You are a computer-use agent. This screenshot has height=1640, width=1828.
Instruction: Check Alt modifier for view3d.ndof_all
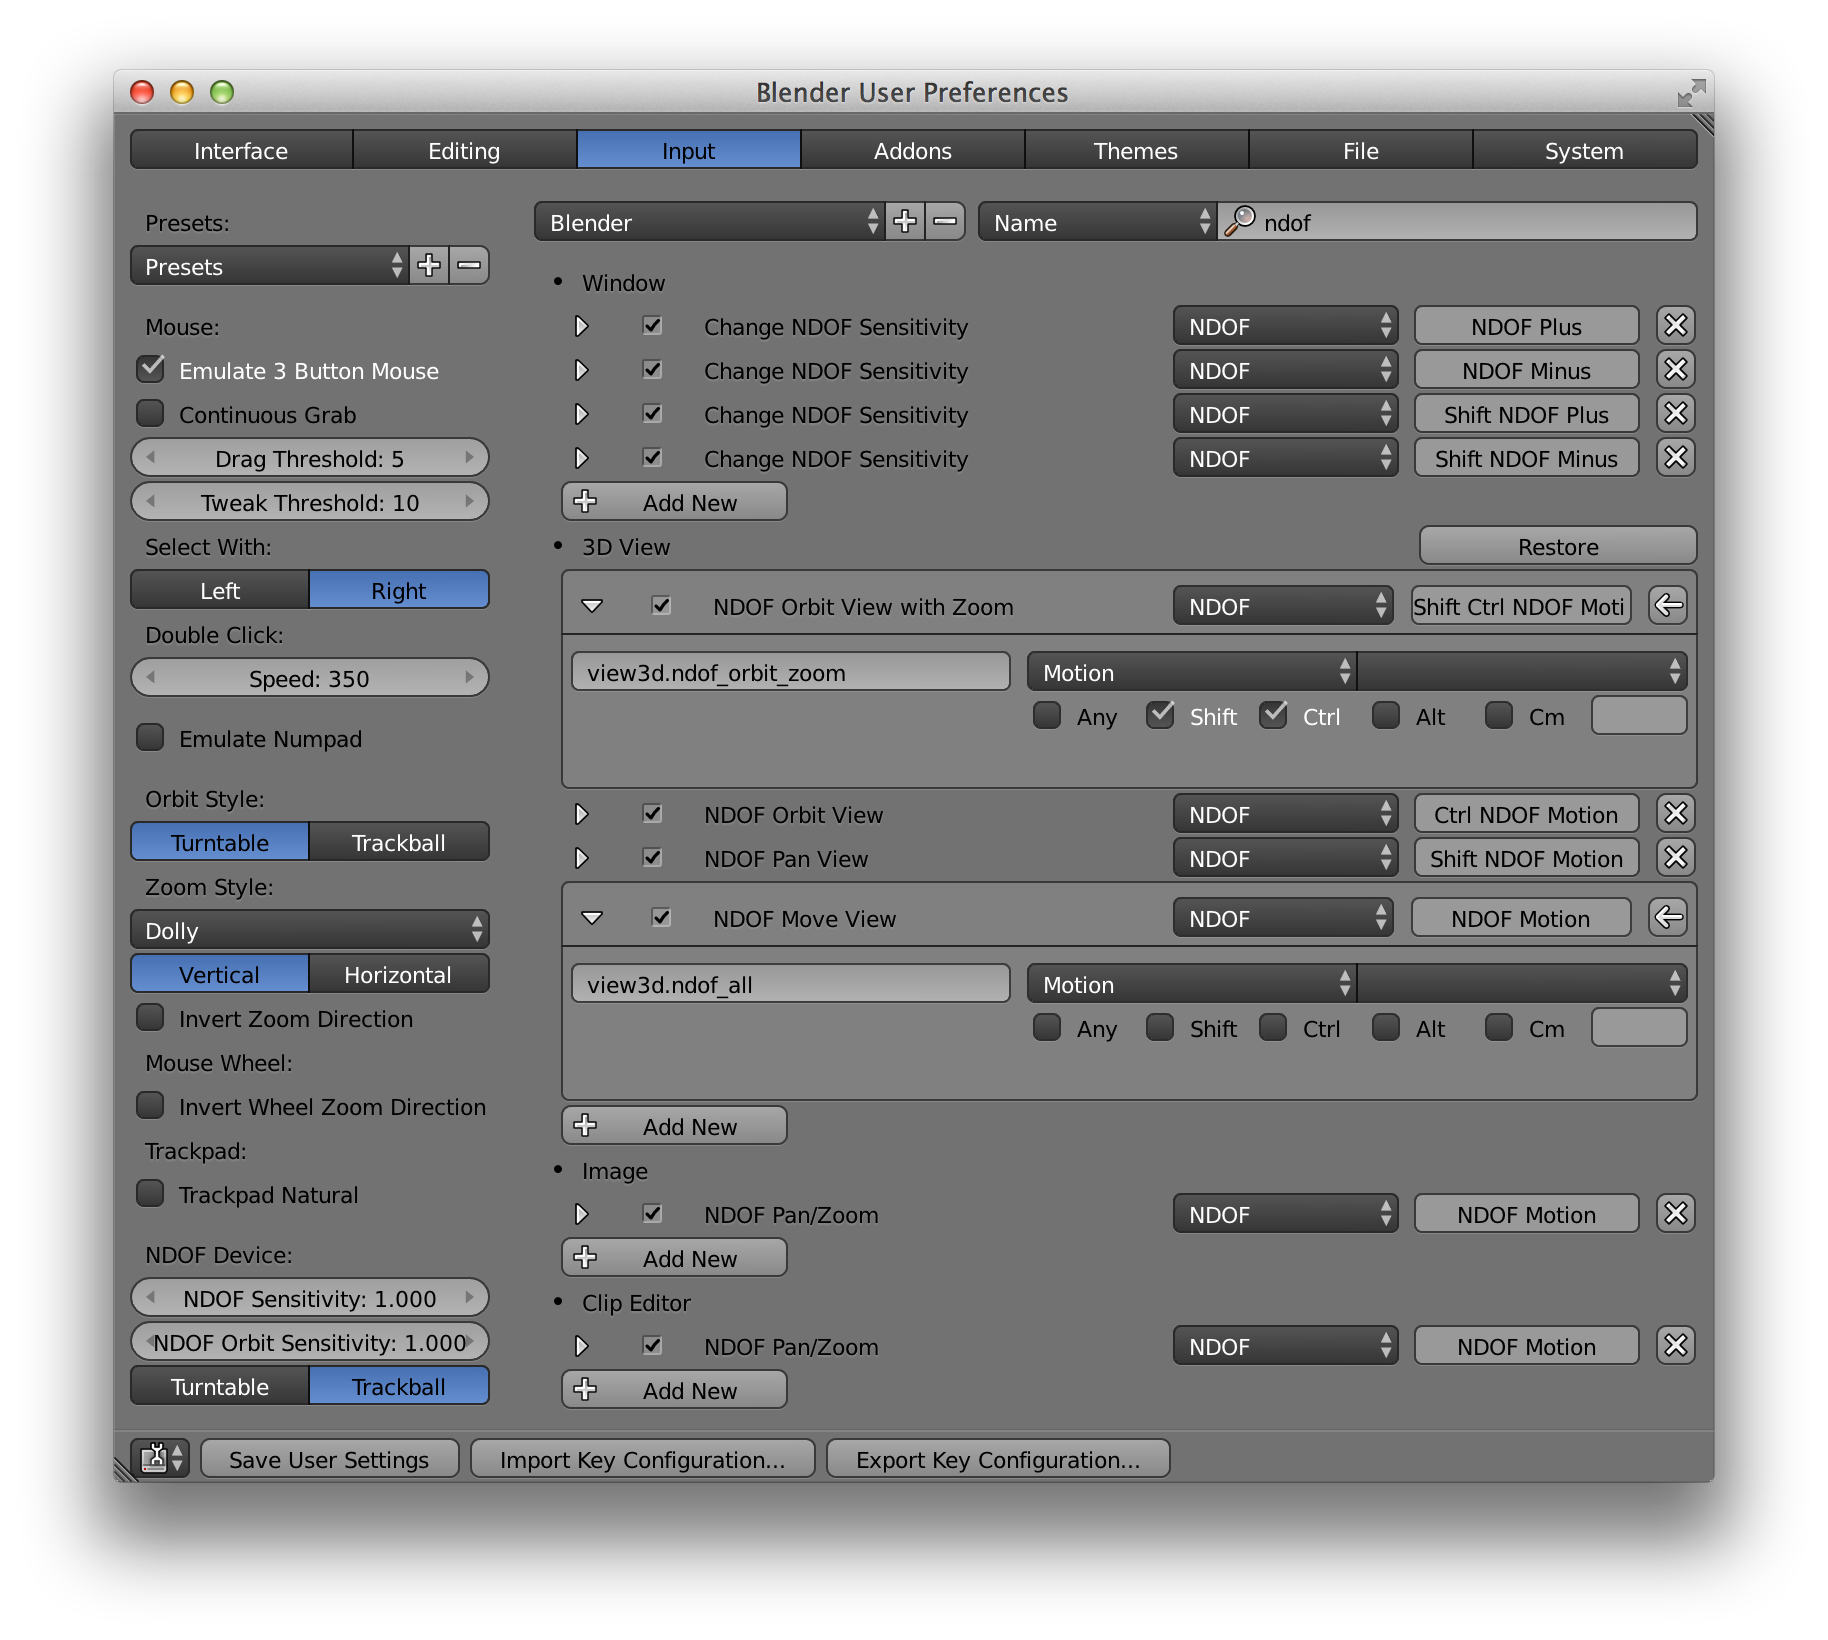coord(1386,1027)
